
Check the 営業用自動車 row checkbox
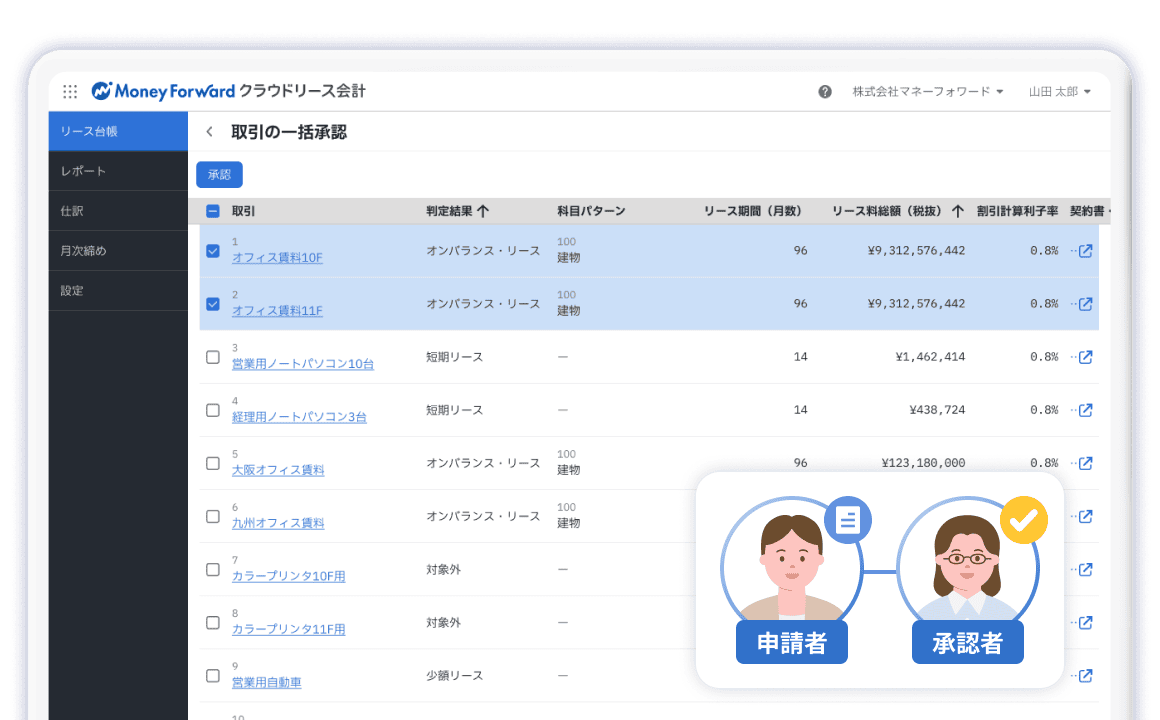click(x=213, y=676)
